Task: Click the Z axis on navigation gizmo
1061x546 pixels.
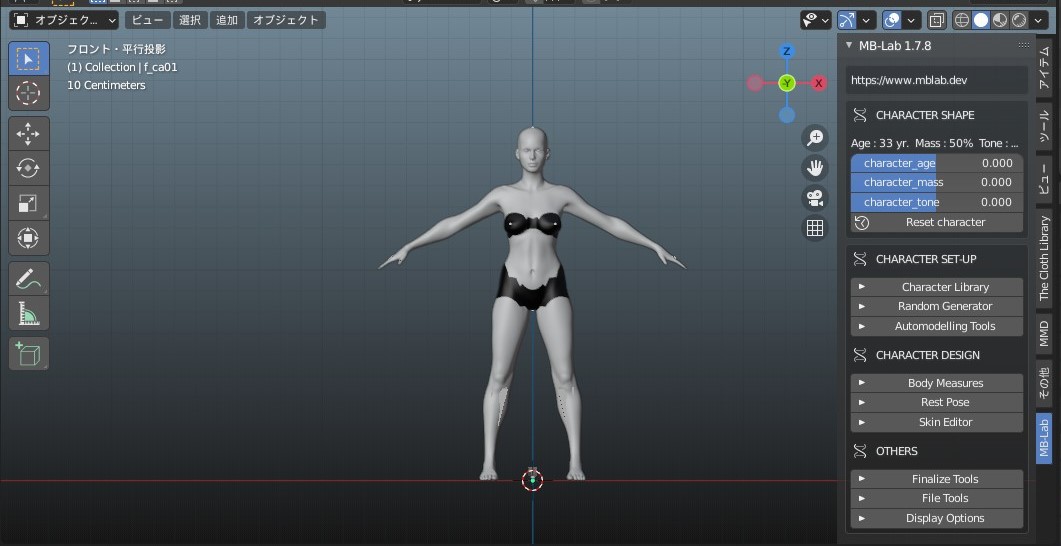Action: 786,51
